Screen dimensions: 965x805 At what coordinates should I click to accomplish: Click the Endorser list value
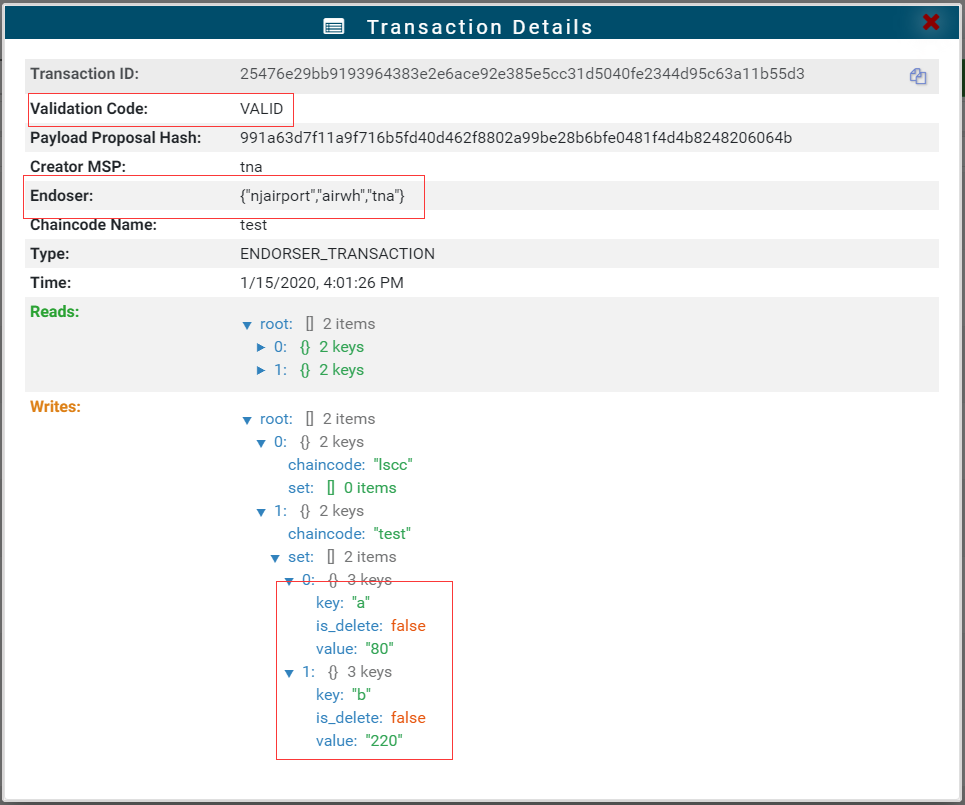322,197
